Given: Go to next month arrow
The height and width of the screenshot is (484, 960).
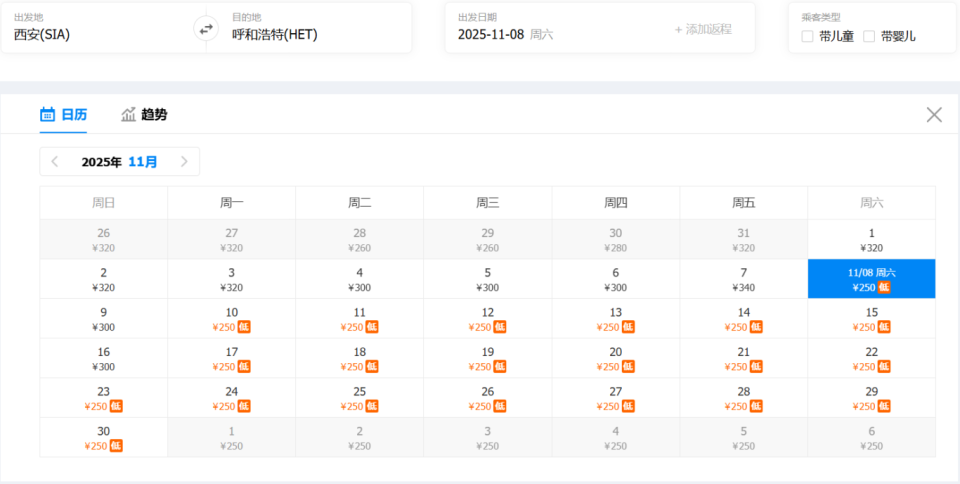Looking at the screenshot, I should pyautogui.click(x=184, y=161).
